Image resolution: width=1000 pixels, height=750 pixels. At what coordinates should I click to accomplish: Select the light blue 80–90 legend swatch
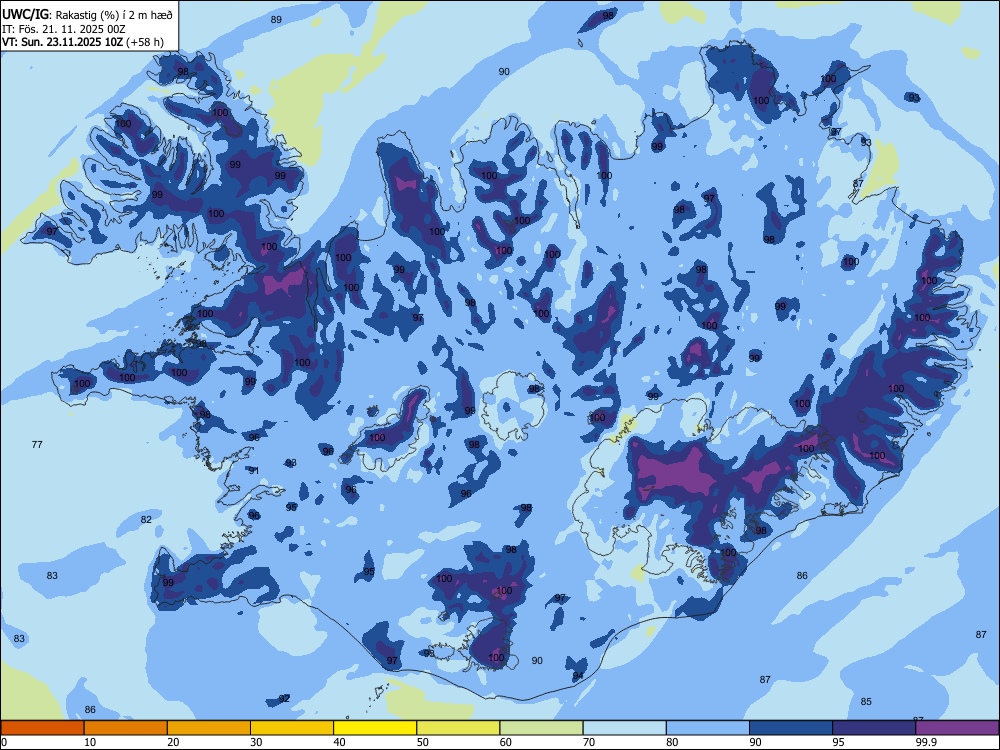pos(707,728)
